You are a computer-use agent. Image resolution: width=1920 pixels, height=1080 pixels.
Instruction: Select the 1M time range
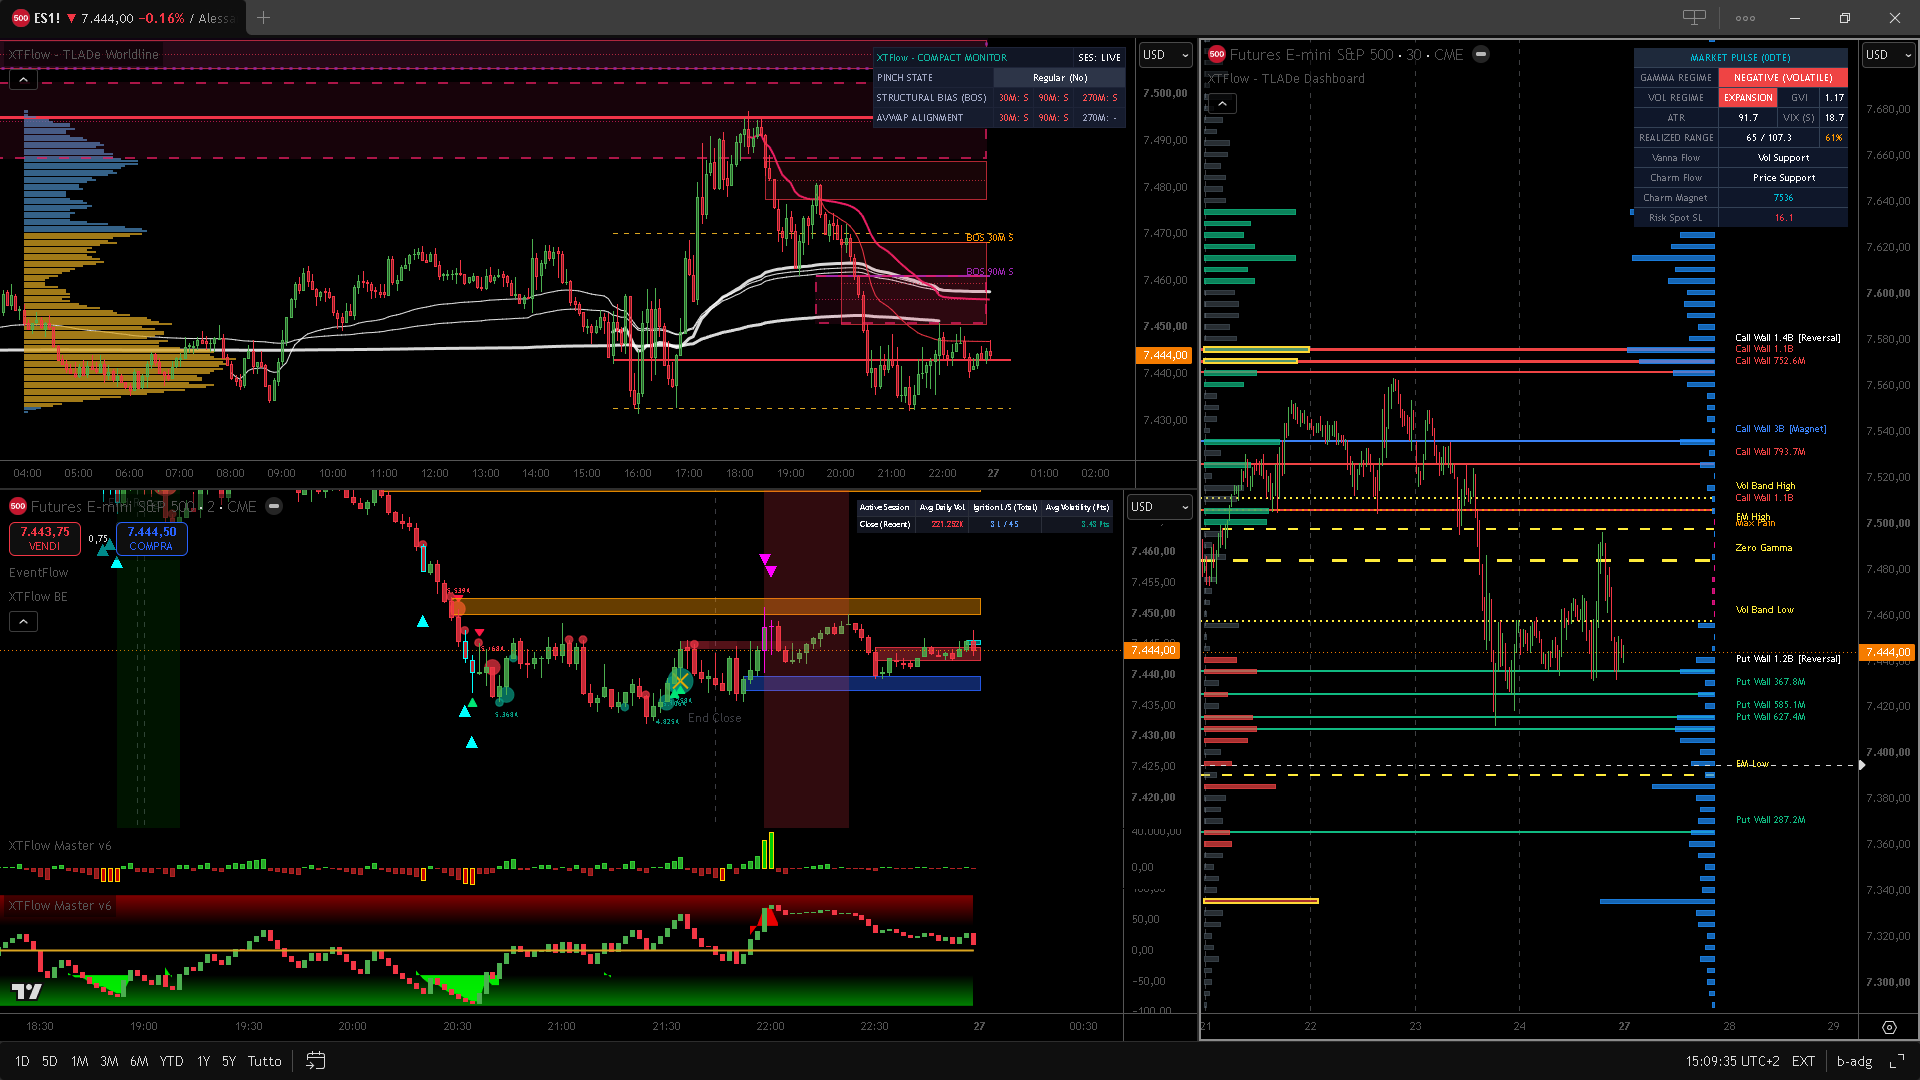[80, 1061]
